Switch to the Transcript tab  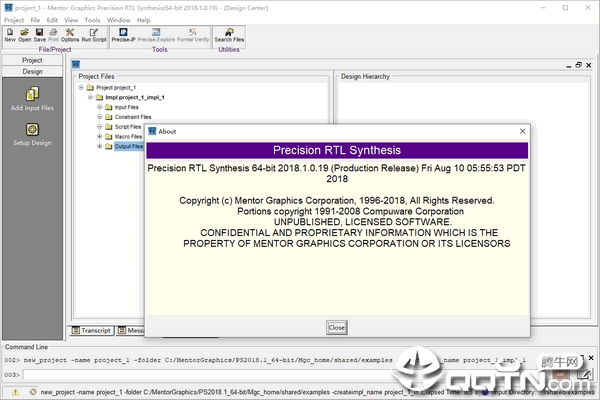(x=91, y=330)
